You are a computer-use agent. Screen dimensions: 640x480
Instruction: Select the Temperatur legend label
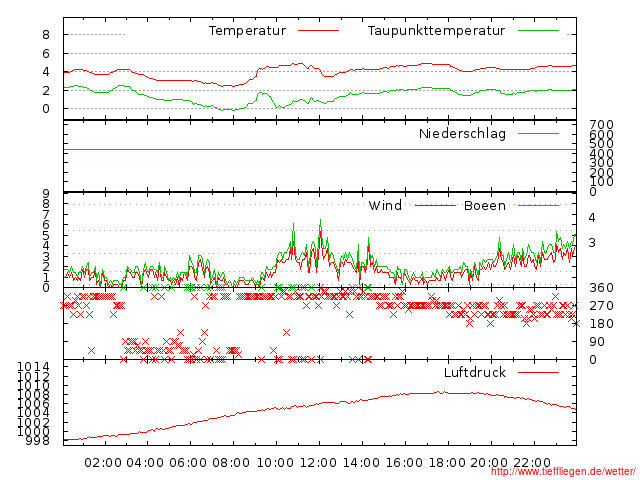point(247,31)
